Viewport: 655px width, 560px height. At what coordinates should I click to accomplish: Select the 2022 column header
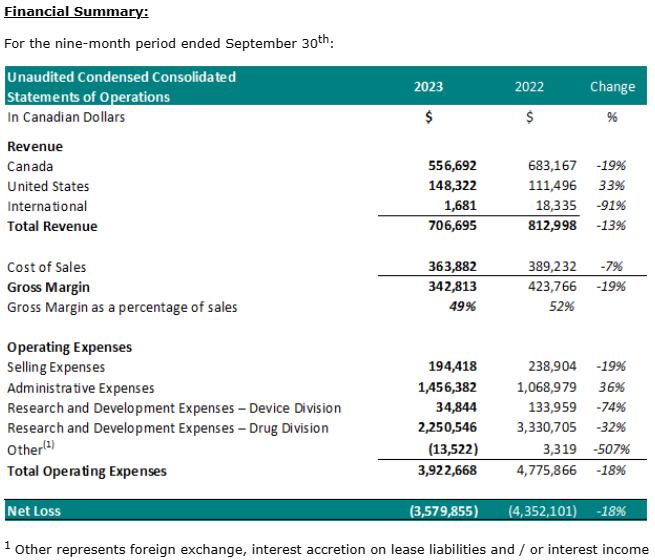pos(529,87)
